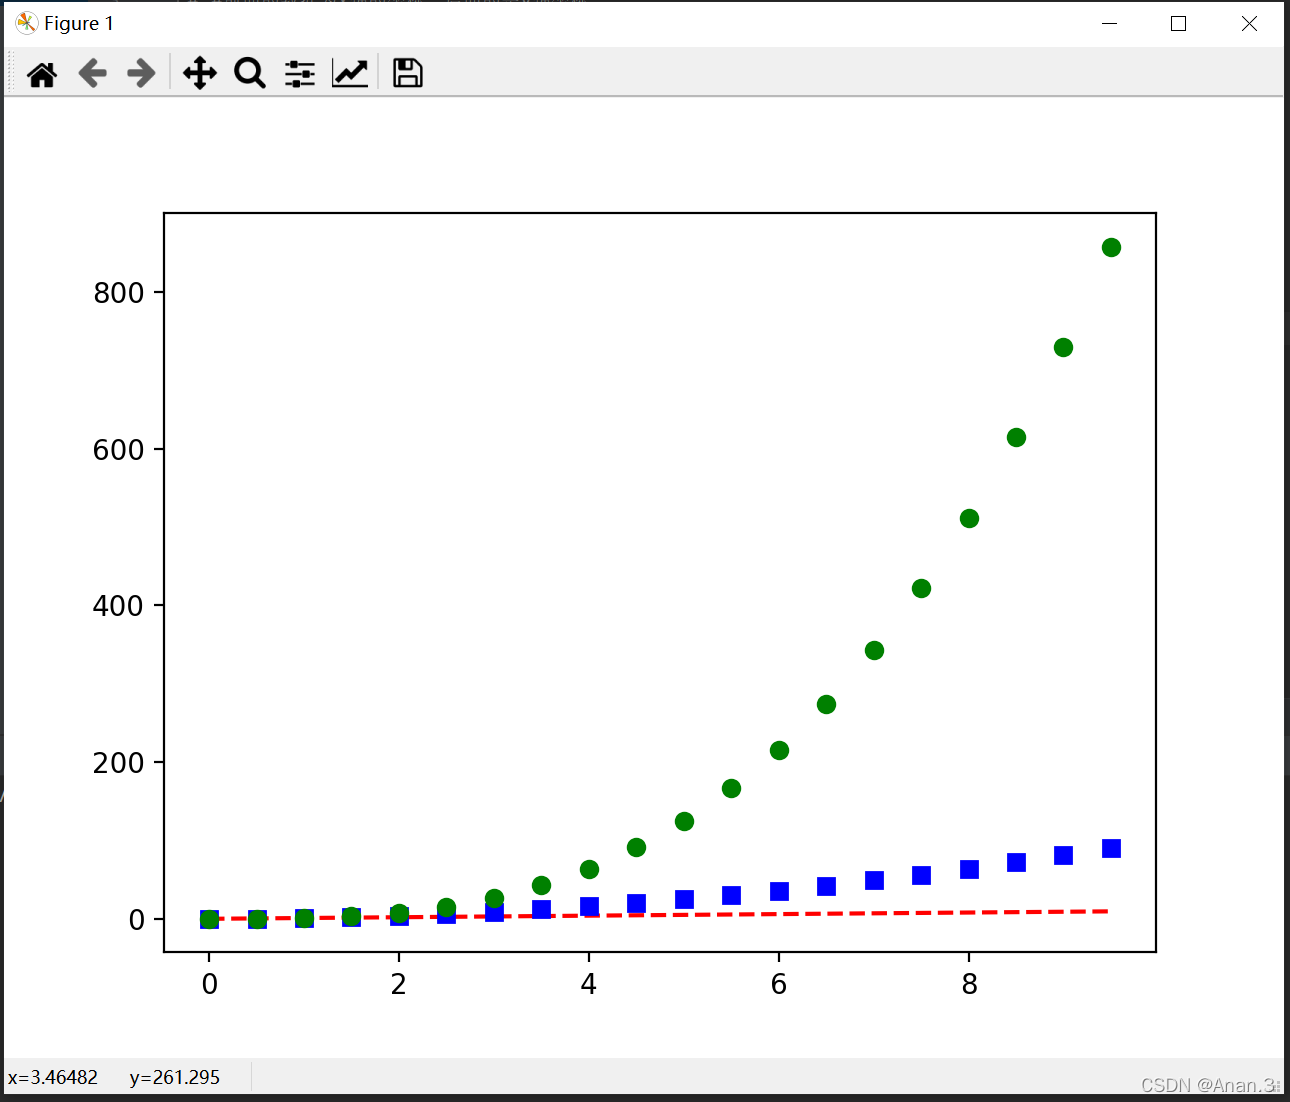Click the y-axis tick label 0
The height and width of the screenshot is (1102, 1290).
click(136, 920)
